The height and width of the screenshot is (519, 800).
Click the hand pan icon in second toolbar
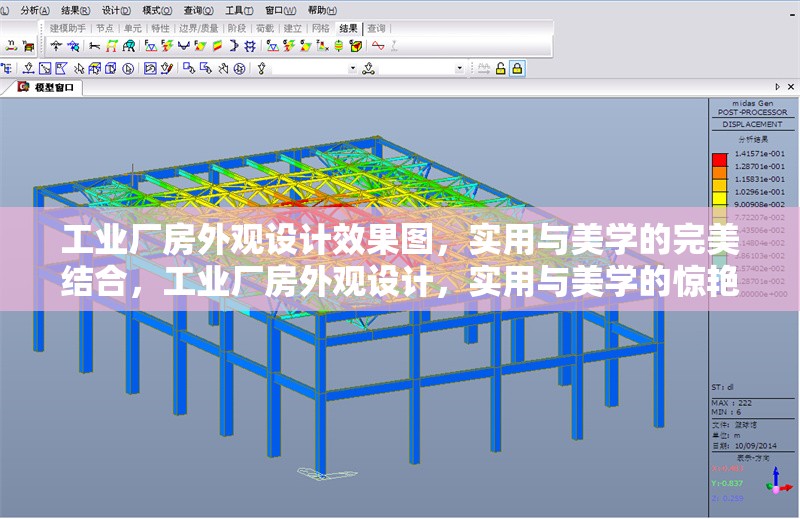[x=223, y=68]
